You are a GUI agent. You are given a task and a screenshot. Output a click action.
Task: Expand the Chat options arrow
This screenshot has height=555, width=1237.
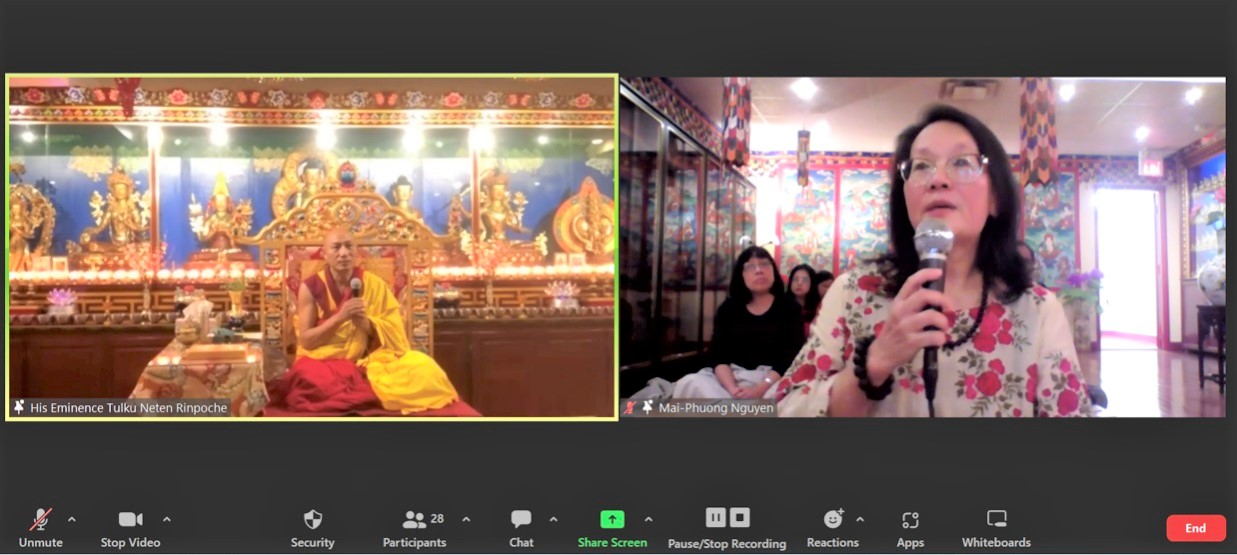point(553,519)
